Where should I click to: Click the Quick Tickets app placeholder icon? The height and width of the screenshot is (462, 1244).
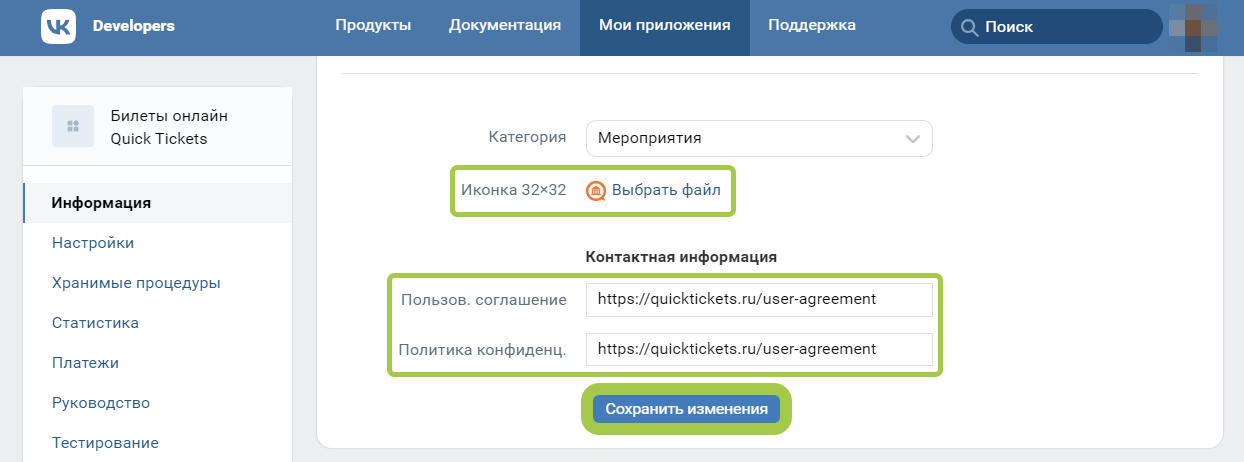pyautogui.click(x=73, y=126)
